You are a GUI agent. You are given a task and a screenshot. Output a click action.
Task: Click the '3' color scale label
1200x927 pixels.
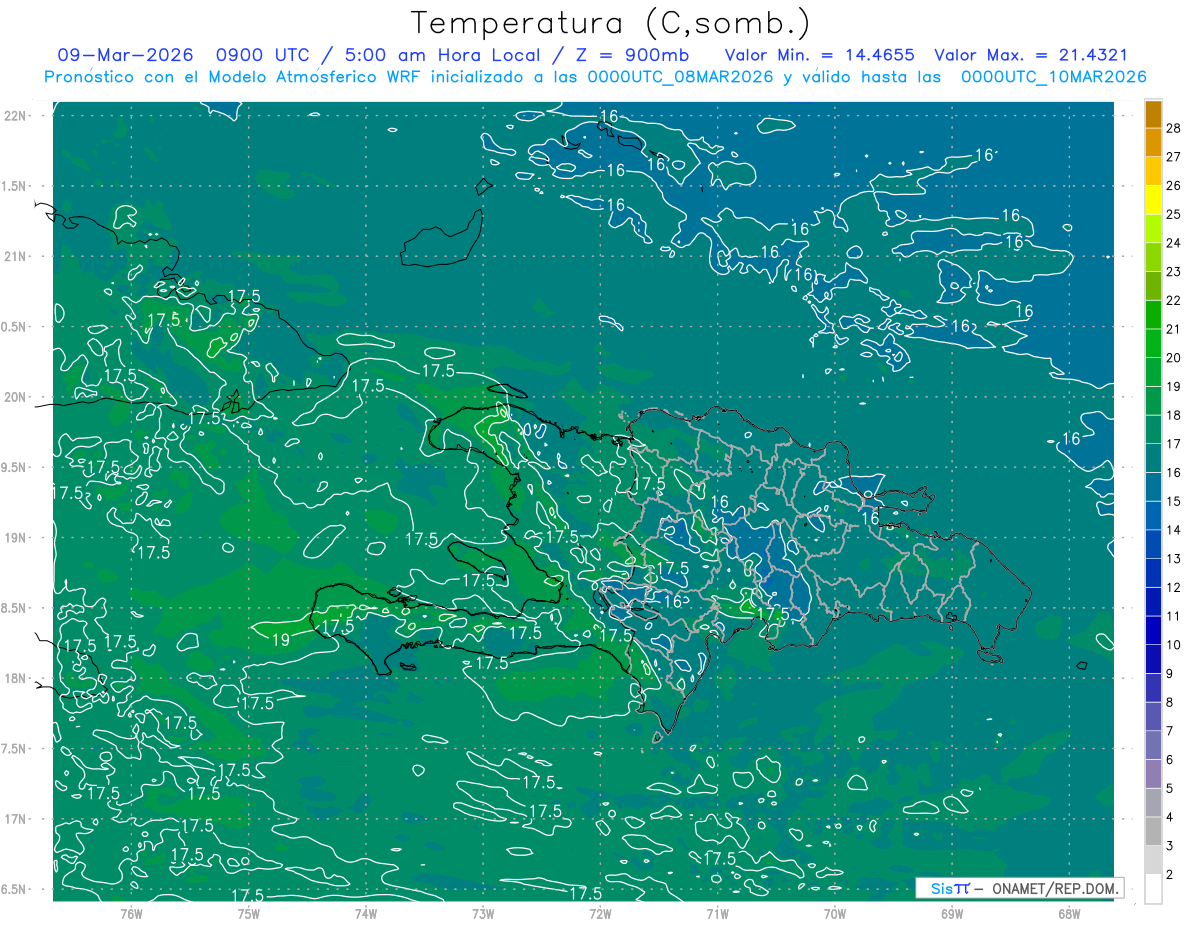tap(1170, 846)
